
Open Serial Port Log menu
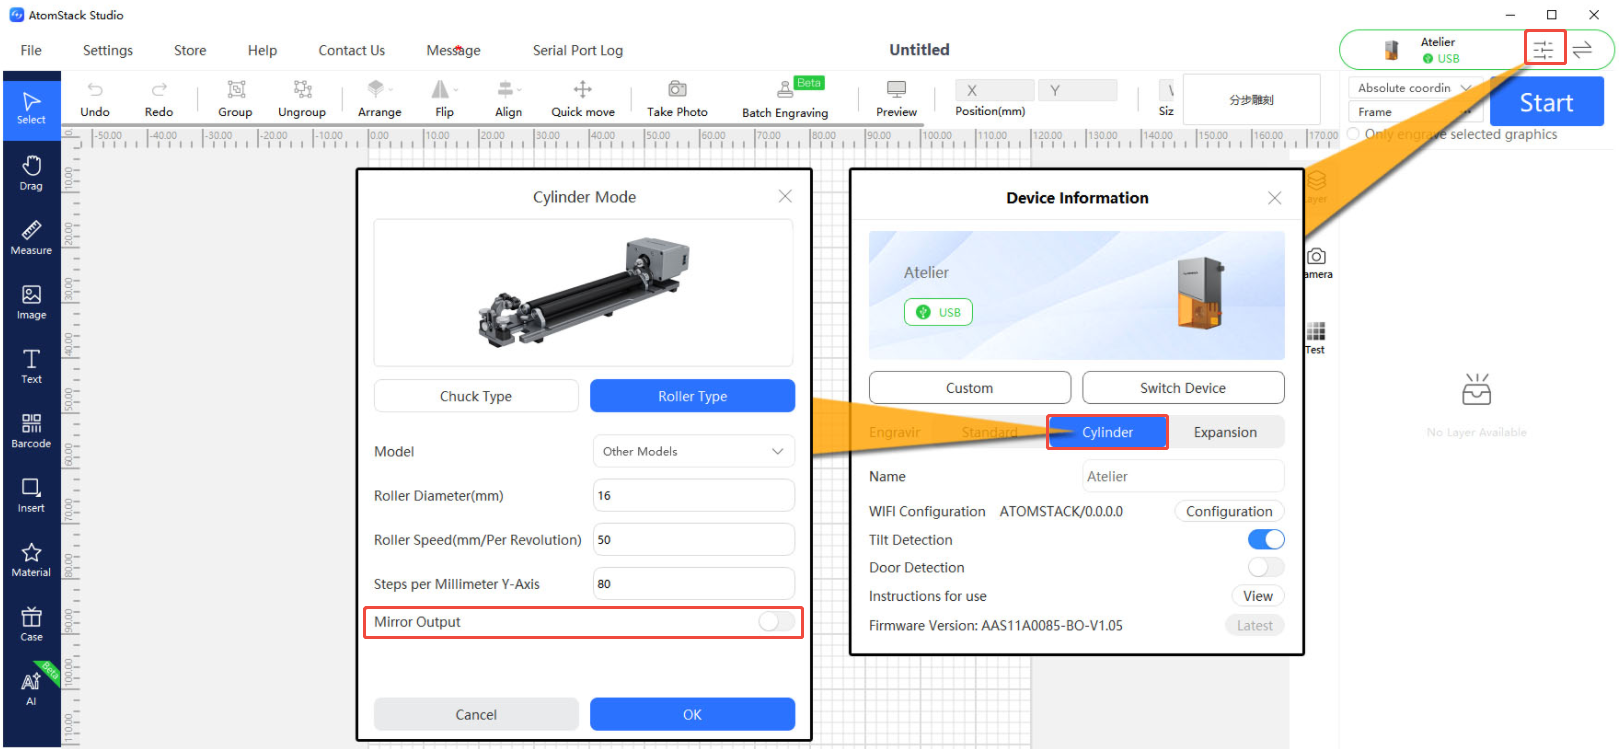[577, 50]
